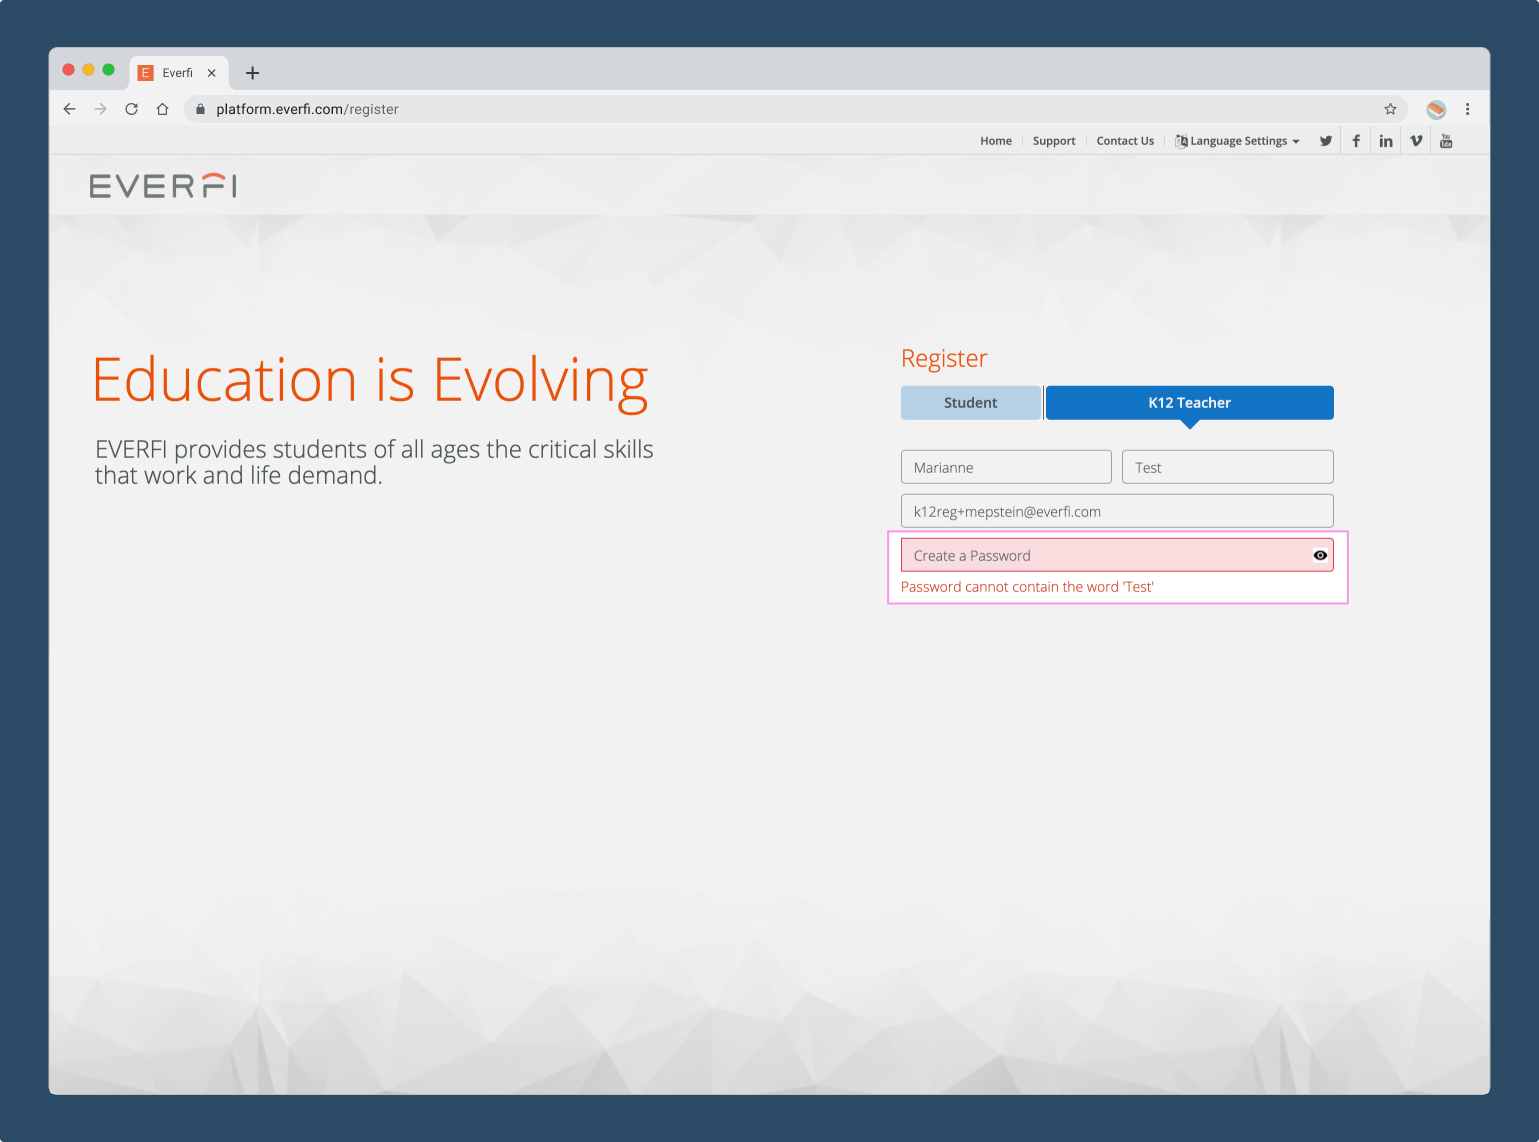
Task: Open the browser home page
Action: click(x=162, y=109)
